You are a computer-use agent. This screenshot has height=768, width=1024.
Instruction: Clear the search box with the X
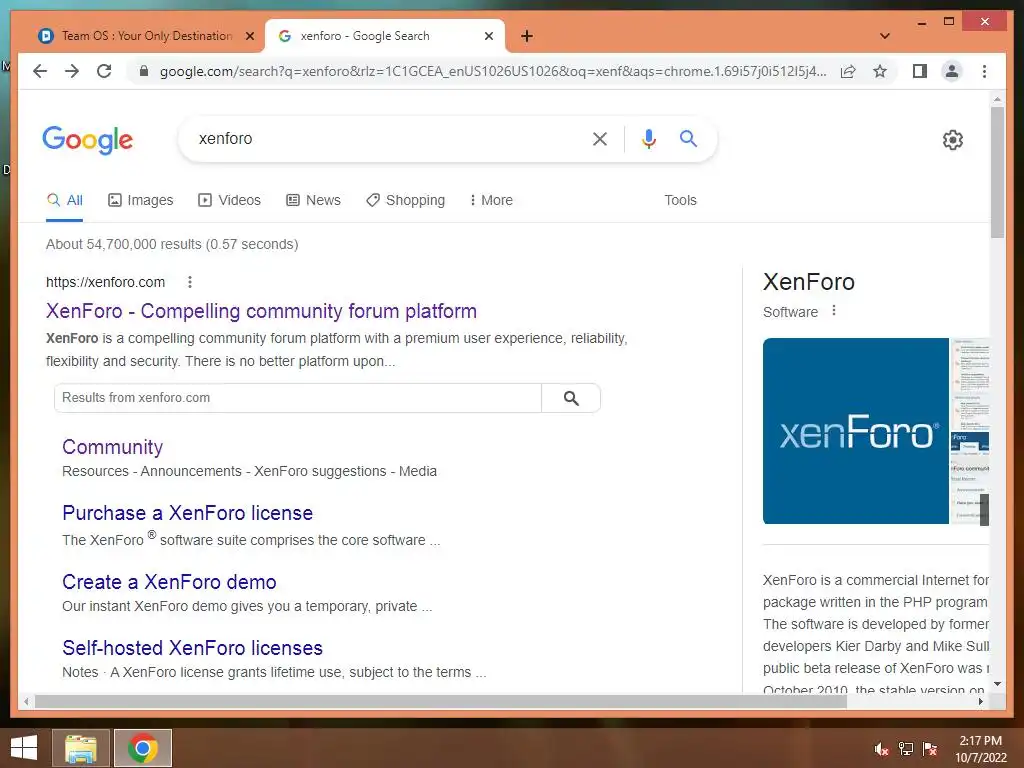tap(600, 138)
